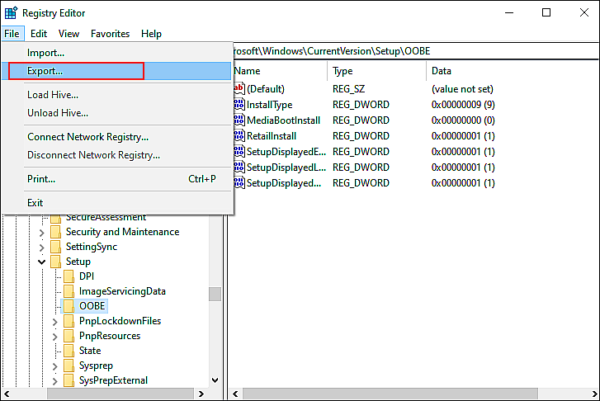Select the OOBE folder icon in tree
Image resolution: width=600 pixels, height=401 pixels.
click(68, 306)
